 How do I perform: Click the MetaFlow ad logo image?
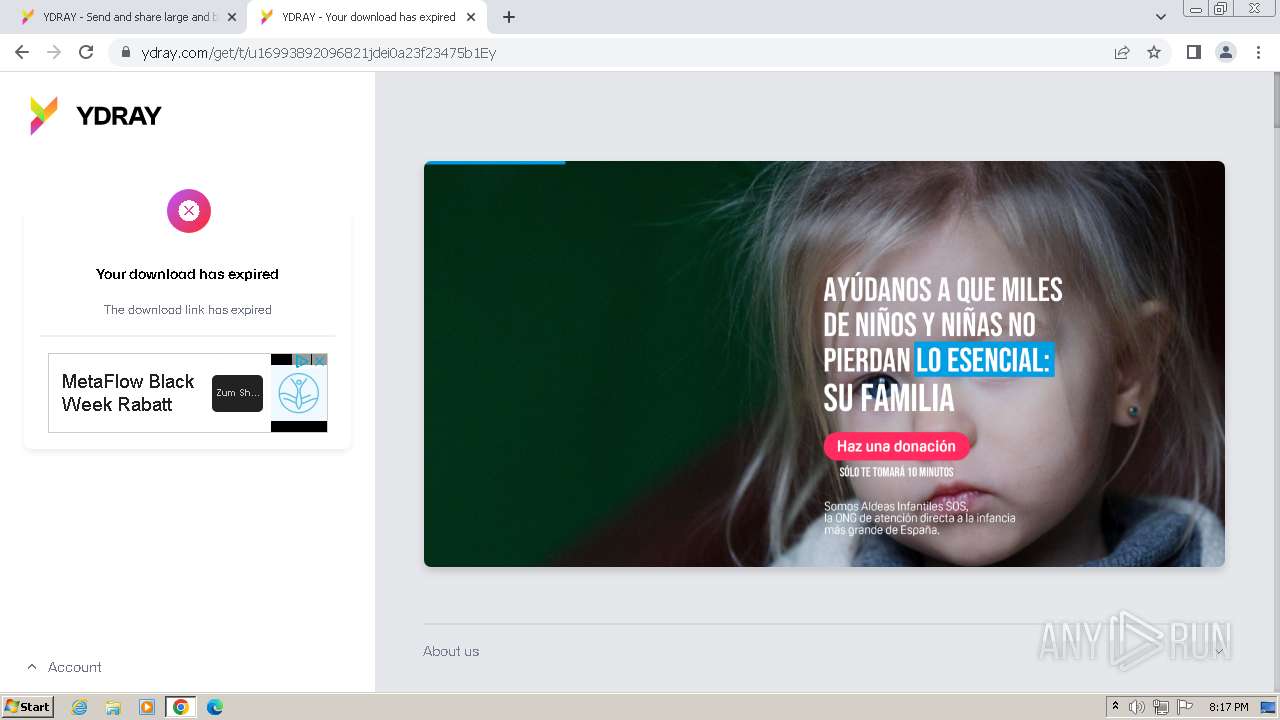pos(299,393)
